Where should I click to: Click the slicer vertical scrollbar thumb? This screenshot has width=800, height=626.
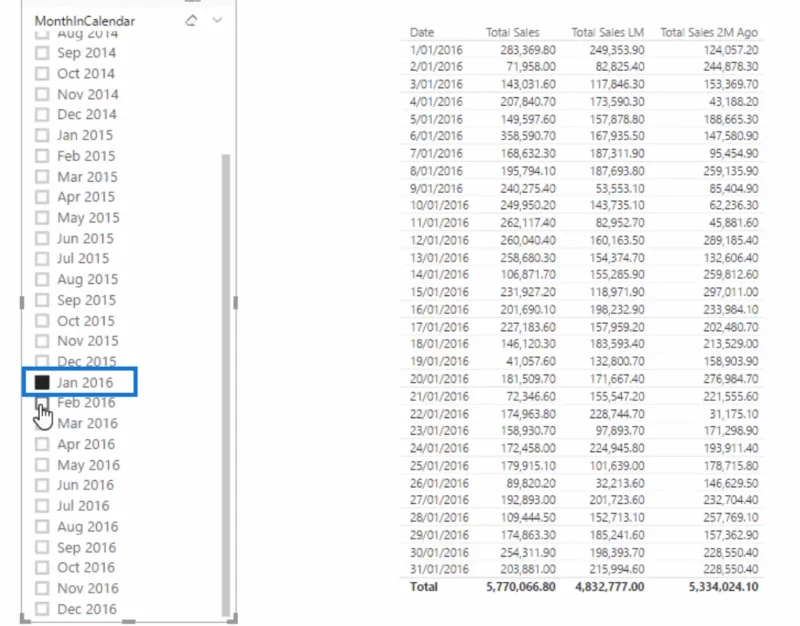coord(226,385)
